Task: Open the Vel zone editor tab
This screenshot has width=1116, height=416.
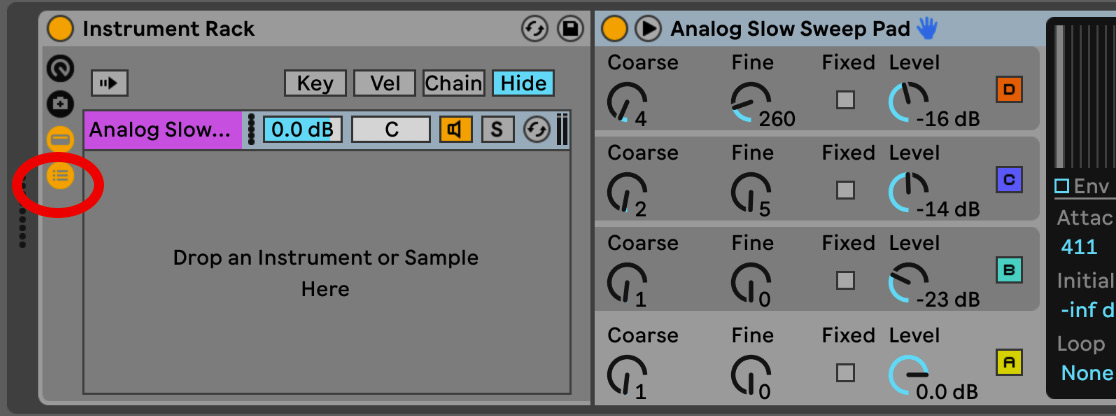Action: tap(384, 83)
